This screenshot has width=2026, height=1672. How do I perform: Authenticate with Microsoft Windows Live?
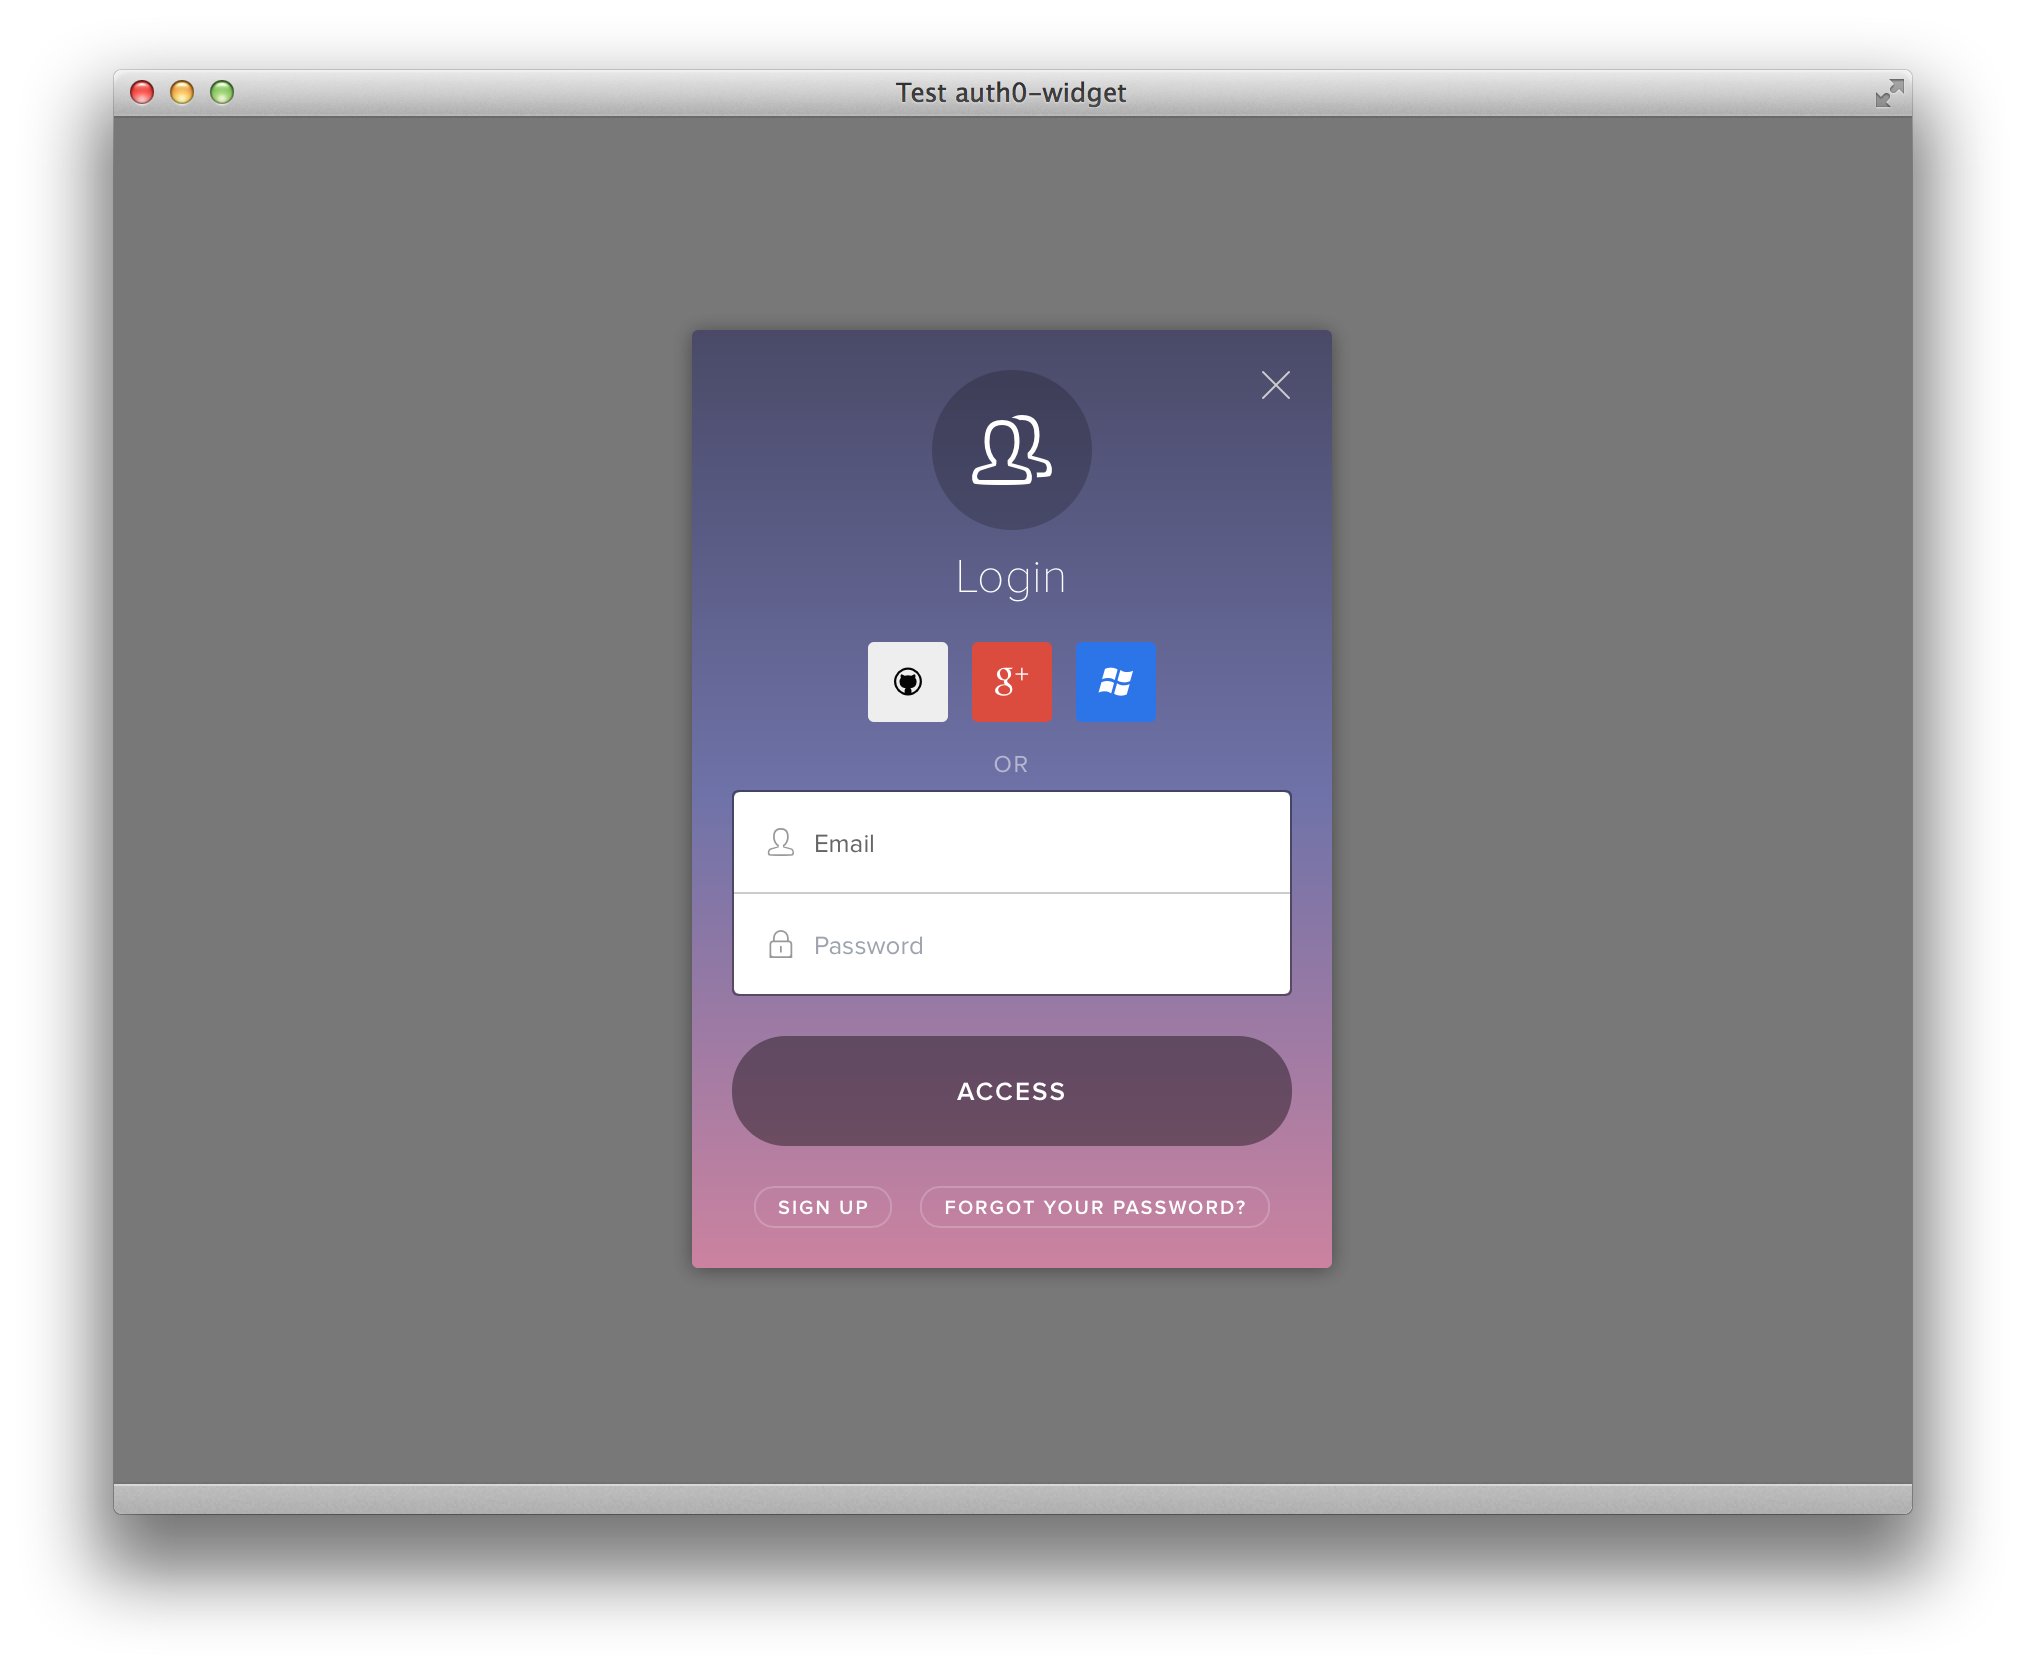click(x=1117, y=682)
